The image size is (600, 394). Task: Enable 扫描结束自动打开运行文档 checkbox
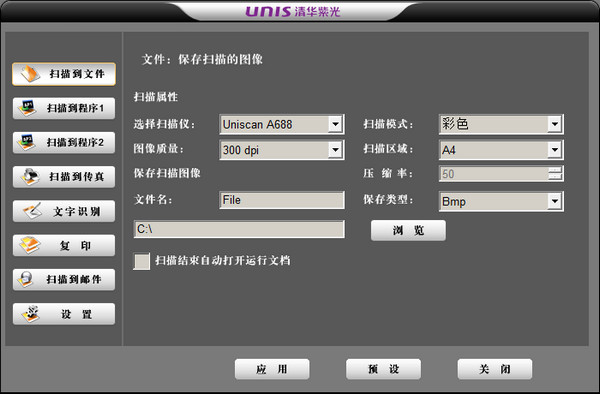pyautogui.click(x=142, y=261)
